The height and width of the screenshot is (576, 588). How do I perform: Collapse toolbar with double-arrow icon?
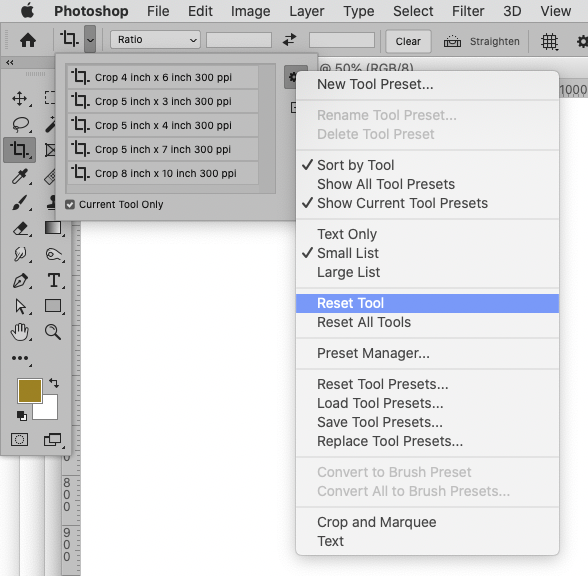pyautogui.click(x=10, y=63)
